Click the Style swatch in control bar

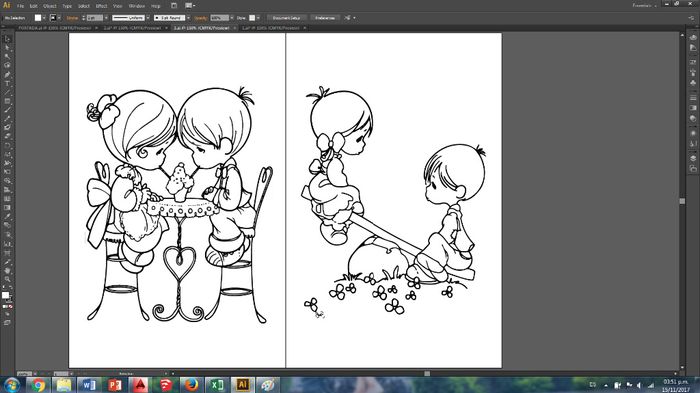(252, 18)
